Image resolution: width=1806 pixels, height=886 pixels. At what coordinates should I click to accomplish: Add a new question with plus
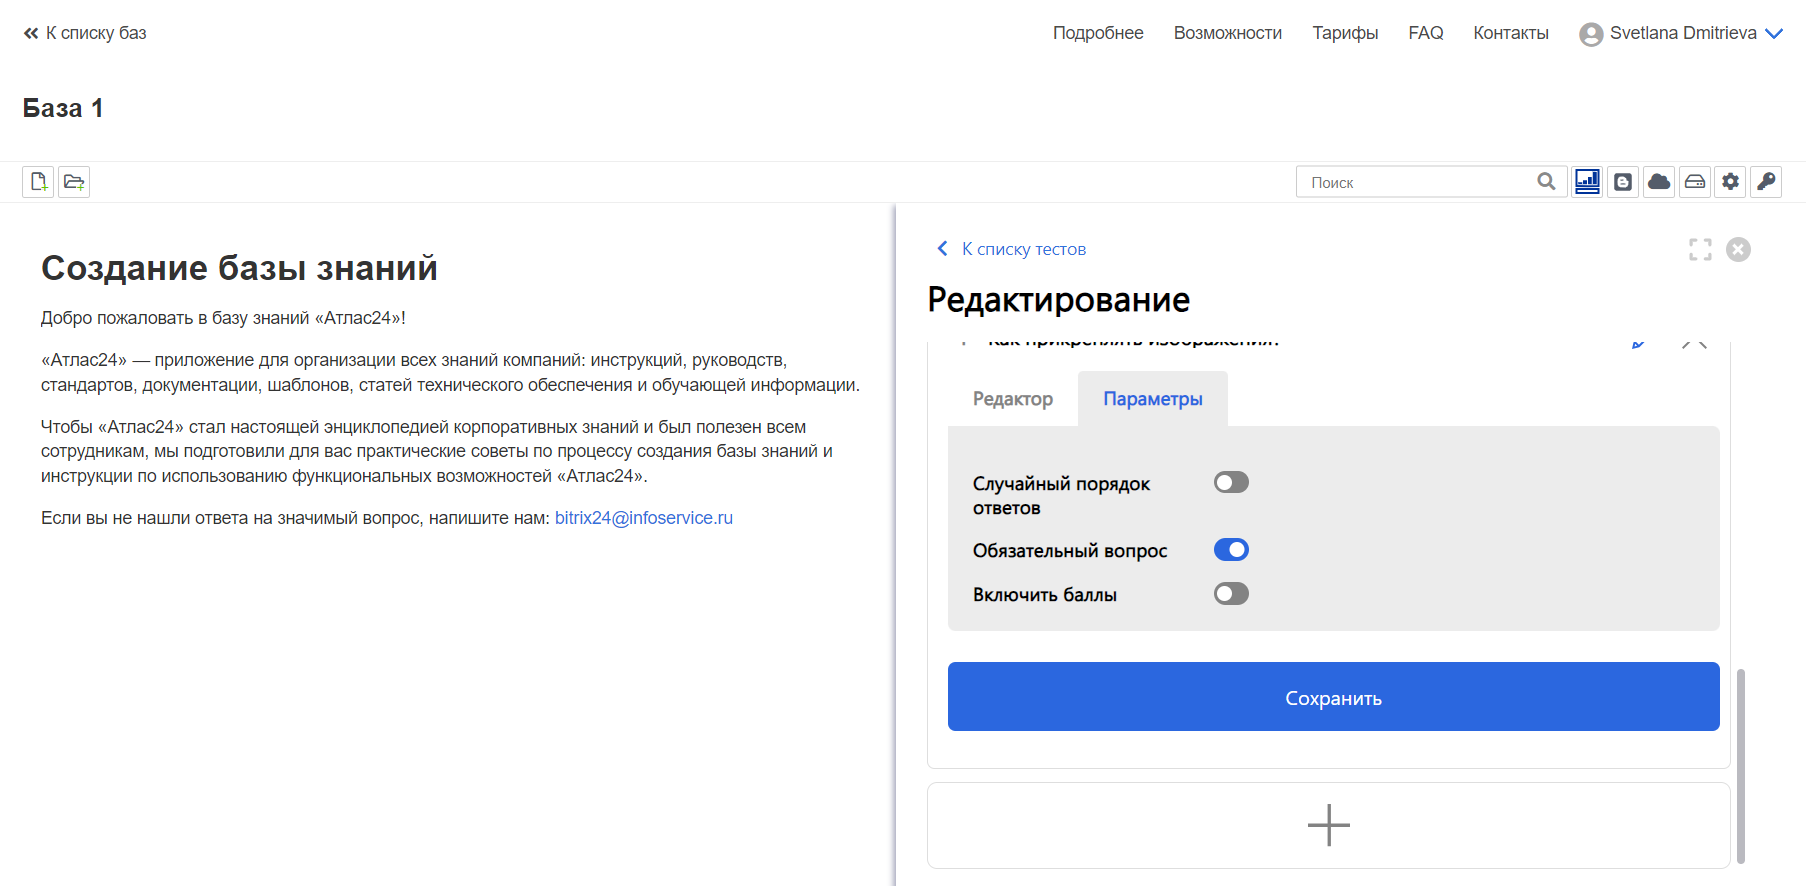[1329, 825]
